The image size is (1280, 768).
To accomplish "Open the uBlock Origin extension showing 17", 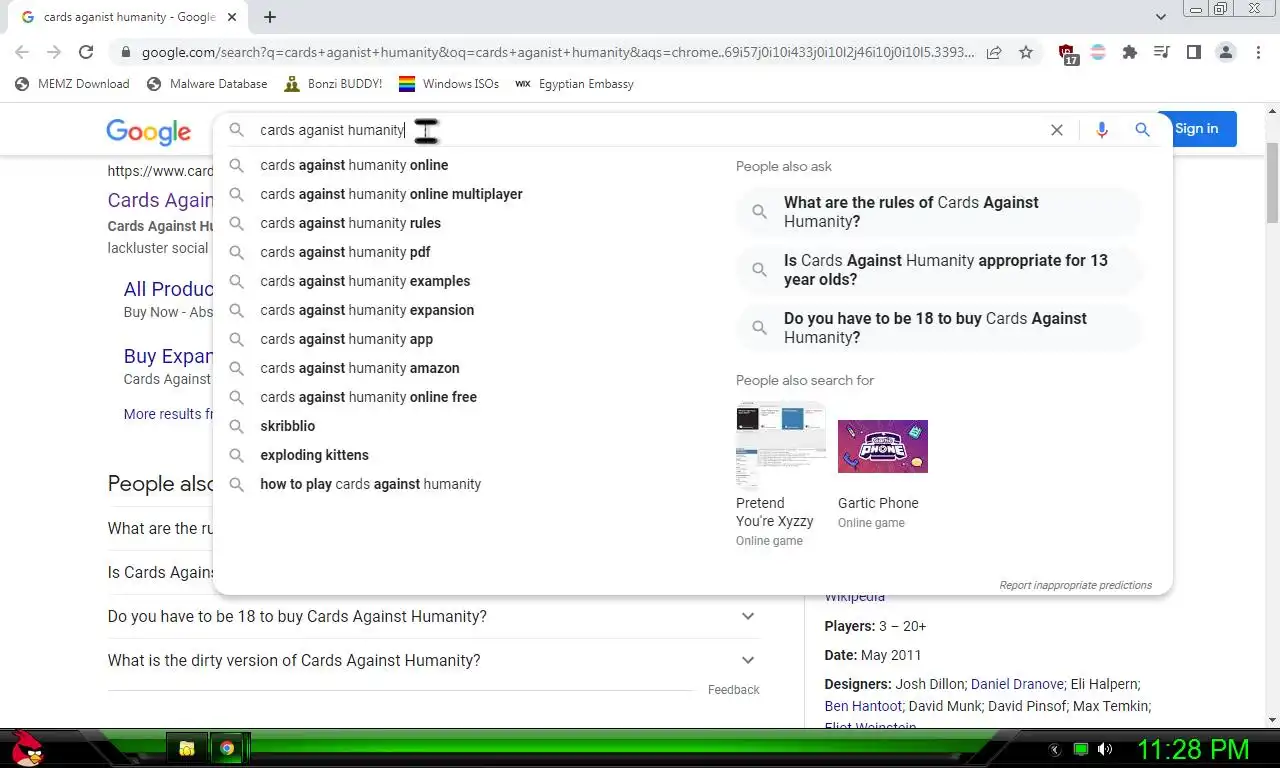I will tap(1067, 53).
